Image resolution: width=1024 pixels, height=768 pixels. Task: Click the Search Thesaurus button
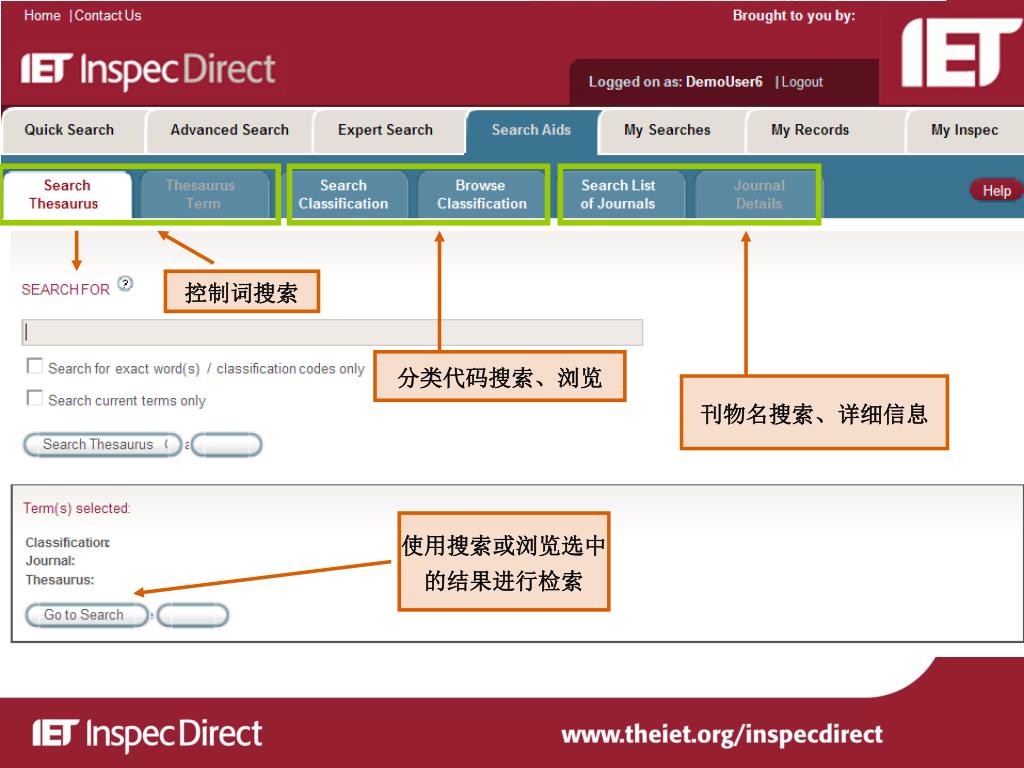(103, 445)
